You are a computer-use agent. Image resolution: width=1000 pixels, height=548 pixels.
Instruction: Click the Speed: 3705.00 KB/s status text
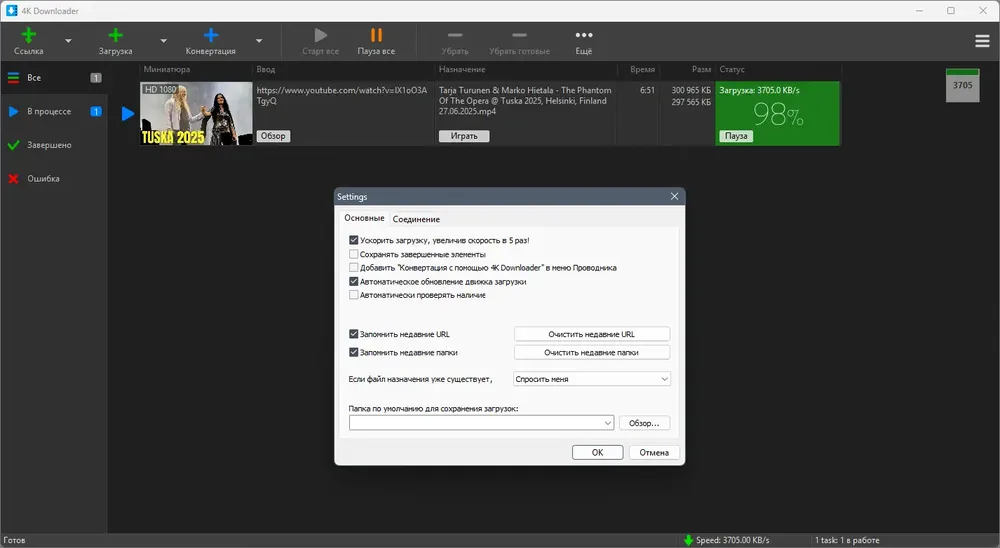(x=733, y=540)
